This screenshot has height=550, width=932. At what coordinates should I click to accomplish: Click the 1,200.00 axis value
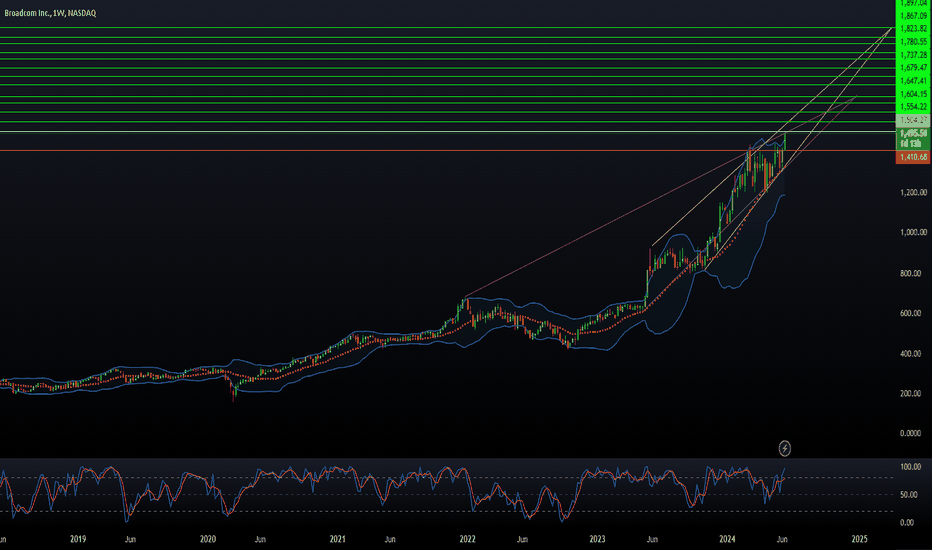pyautogui.click(x=914, y=193)
